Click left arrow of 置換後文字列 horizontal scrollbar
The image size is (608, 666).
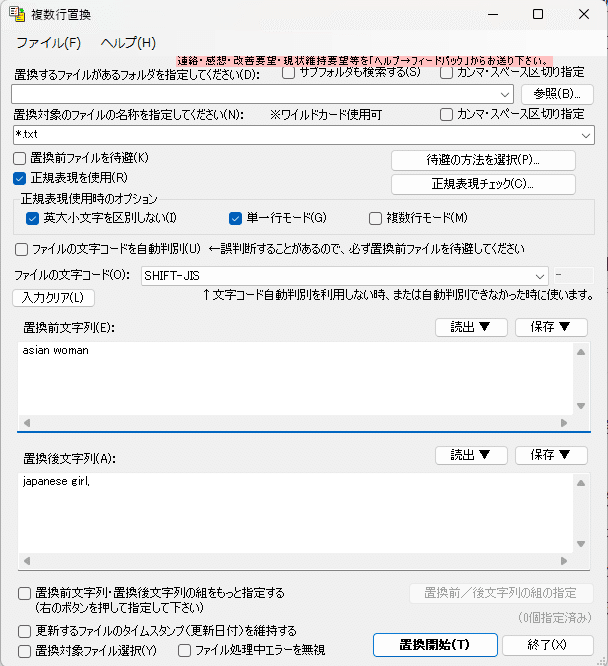tap(27, 561)
